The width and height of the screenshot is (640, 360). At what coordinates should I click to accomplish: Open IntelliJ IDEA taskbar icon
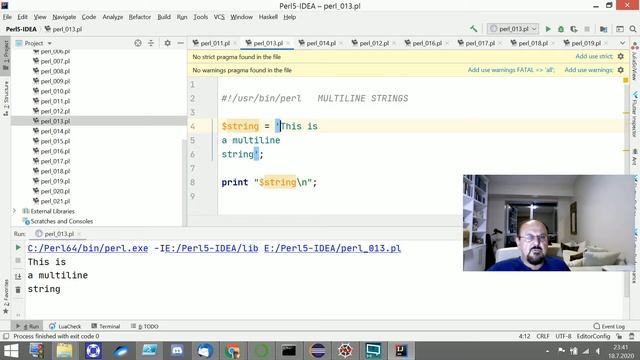(x=401, y=351)
